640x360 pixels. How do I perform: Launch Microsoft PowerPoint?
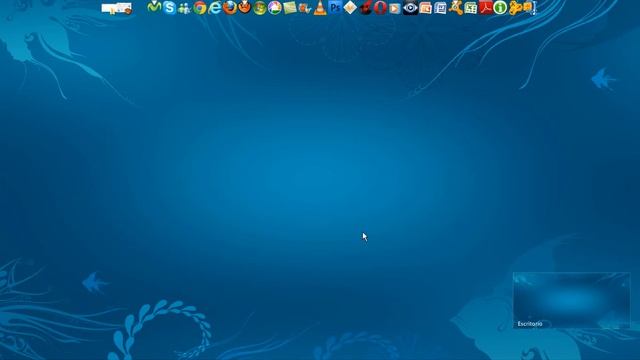click(x=425, y=8)
